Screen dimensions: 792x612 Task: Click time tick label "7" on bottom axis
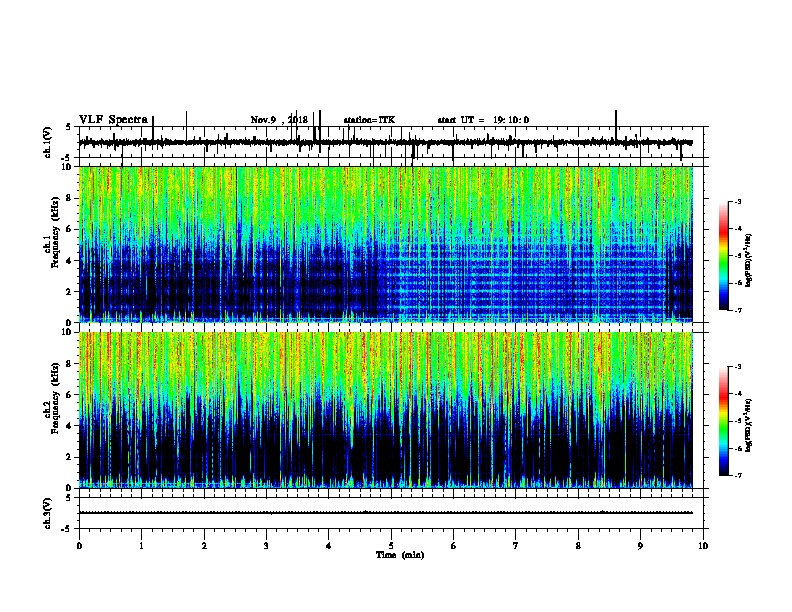point(516,546)
